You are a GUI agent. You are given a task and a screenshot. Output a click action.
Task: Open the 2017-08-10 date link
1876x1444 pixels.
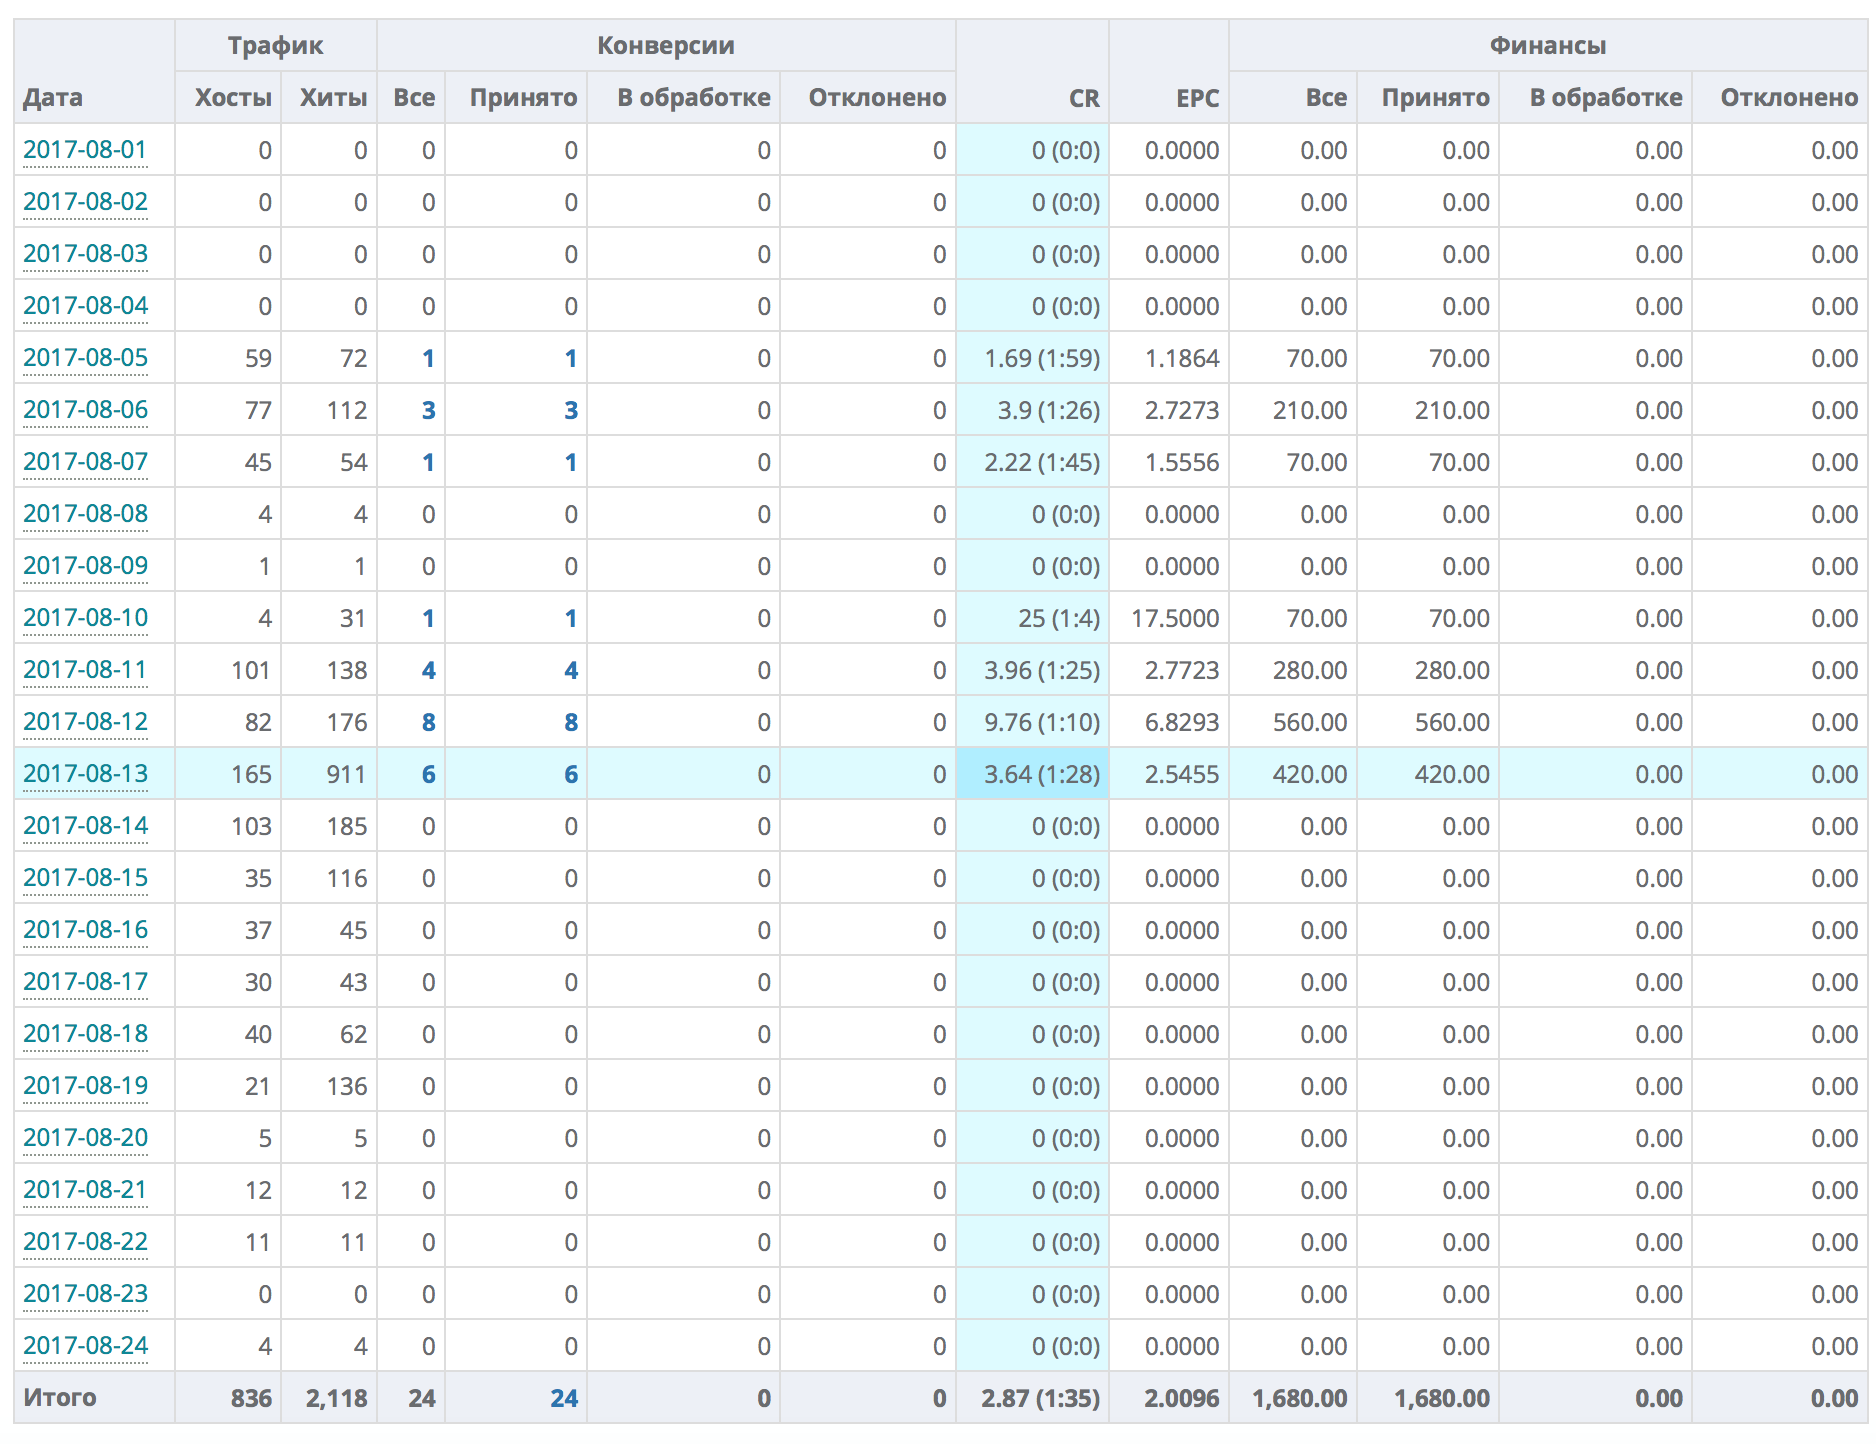(x=85, y=618)
